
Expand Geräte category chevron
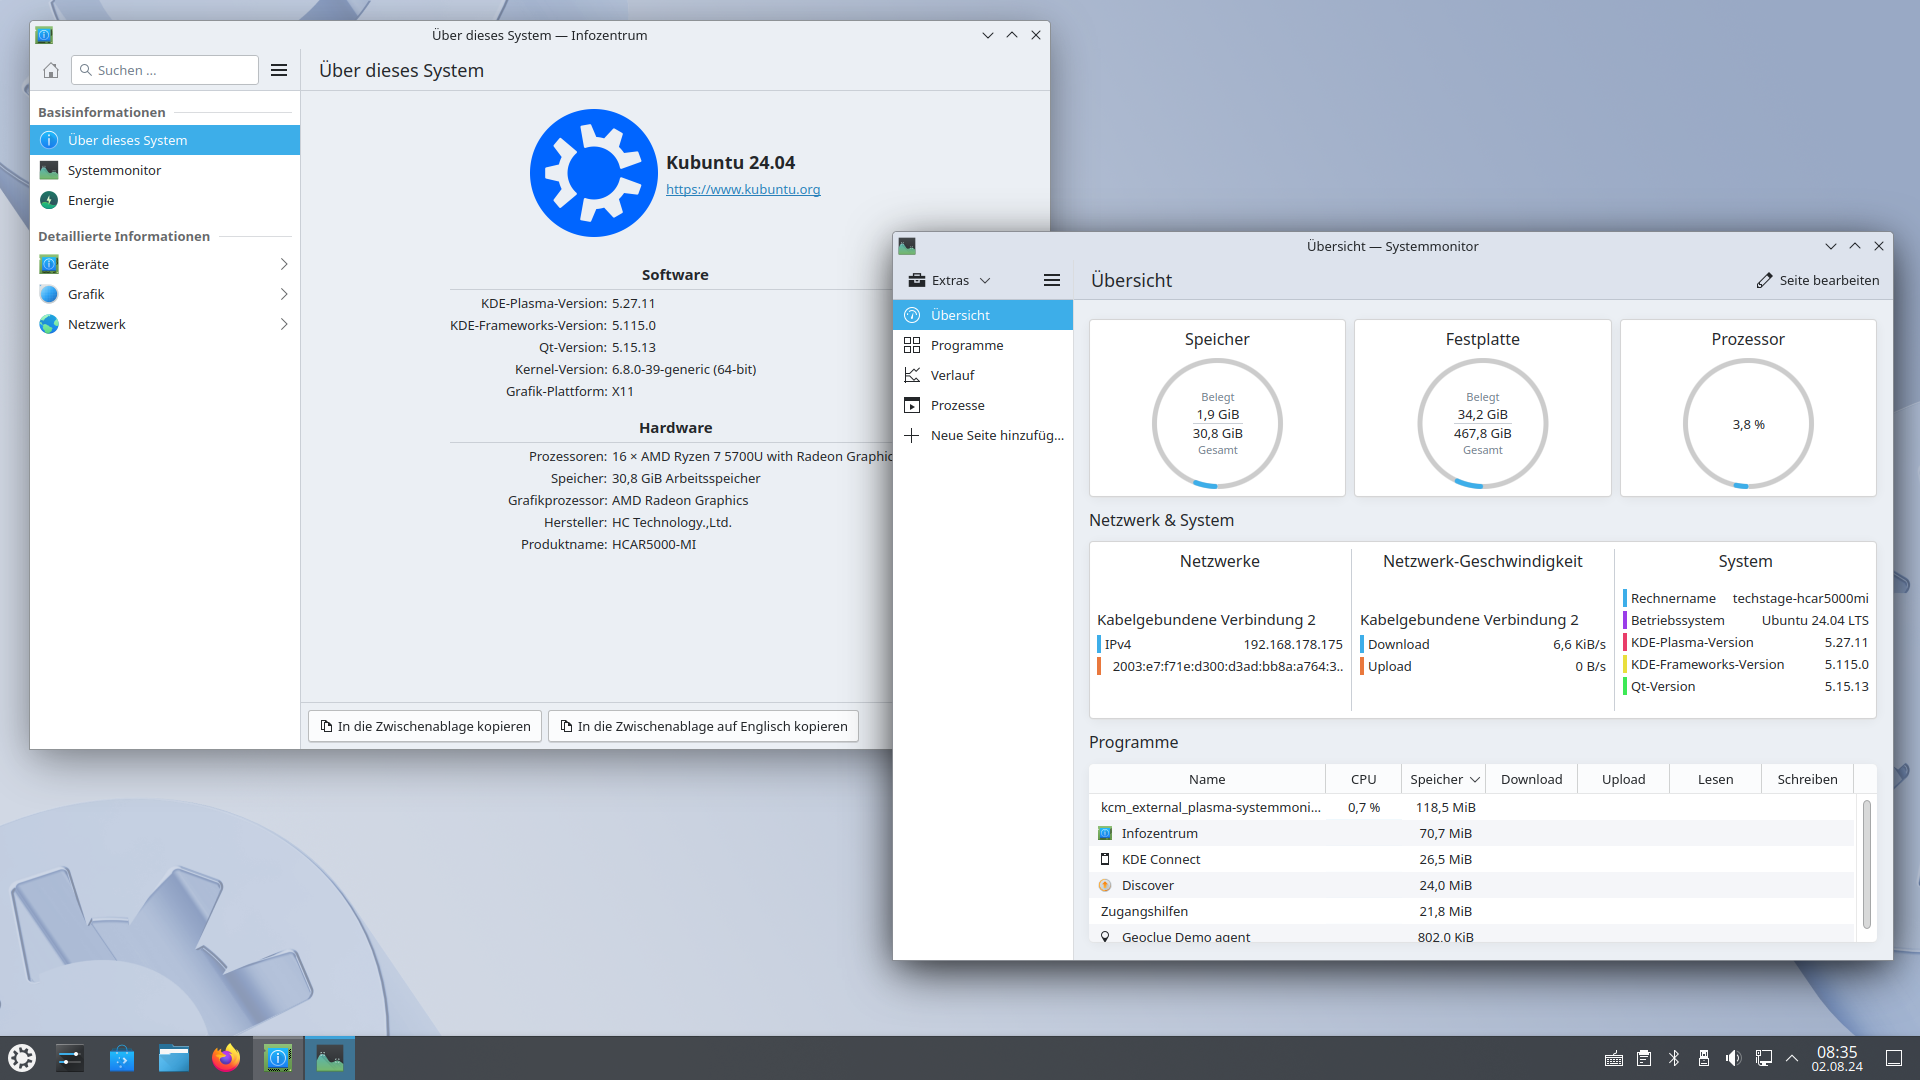(284, 264)
